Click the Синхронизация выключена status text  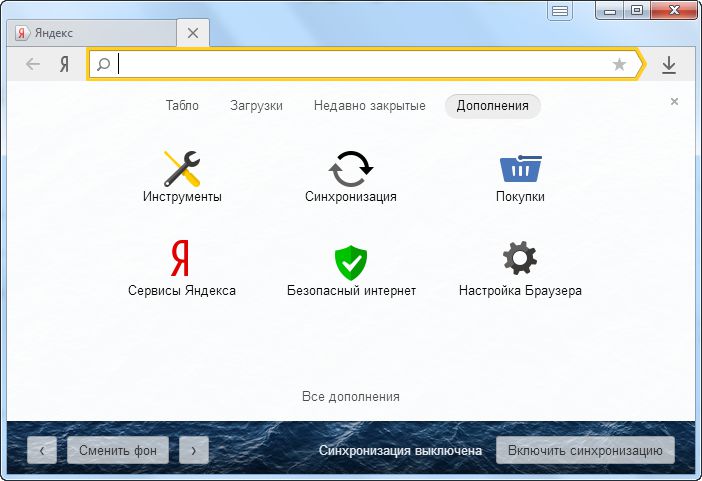point(400,451)
